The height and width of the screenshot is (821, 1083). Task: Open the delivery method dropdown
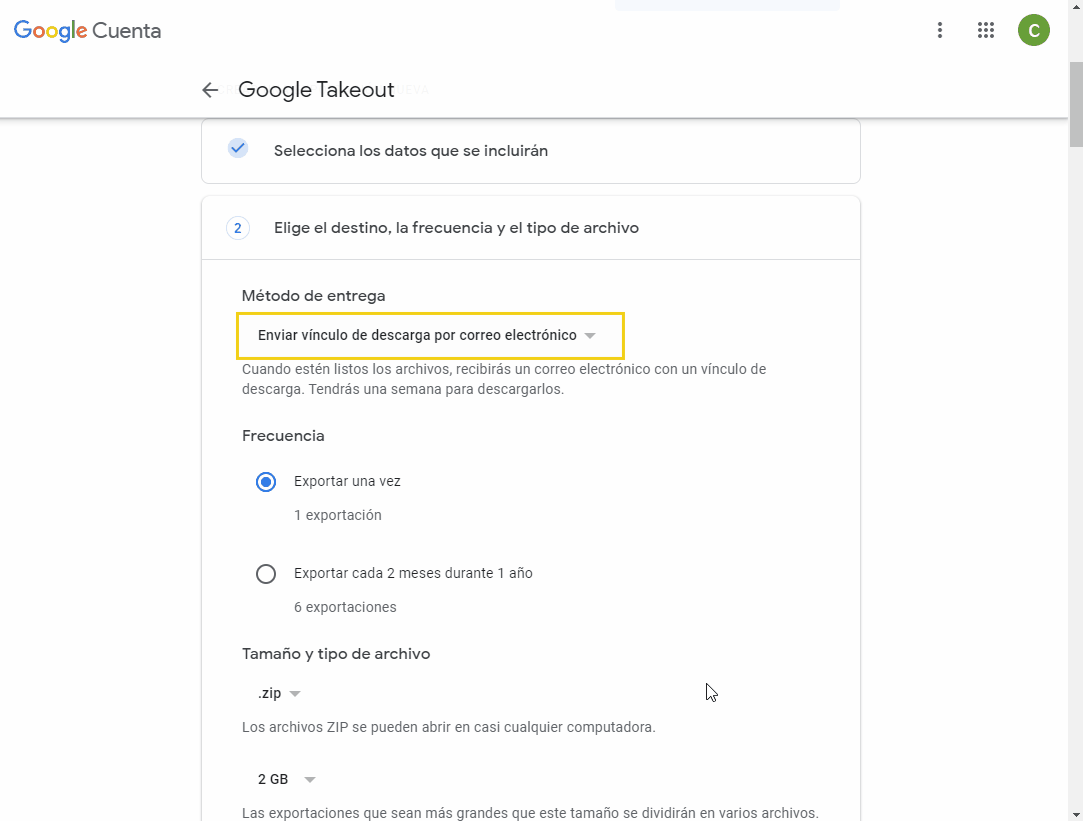(x=430, y=336)
